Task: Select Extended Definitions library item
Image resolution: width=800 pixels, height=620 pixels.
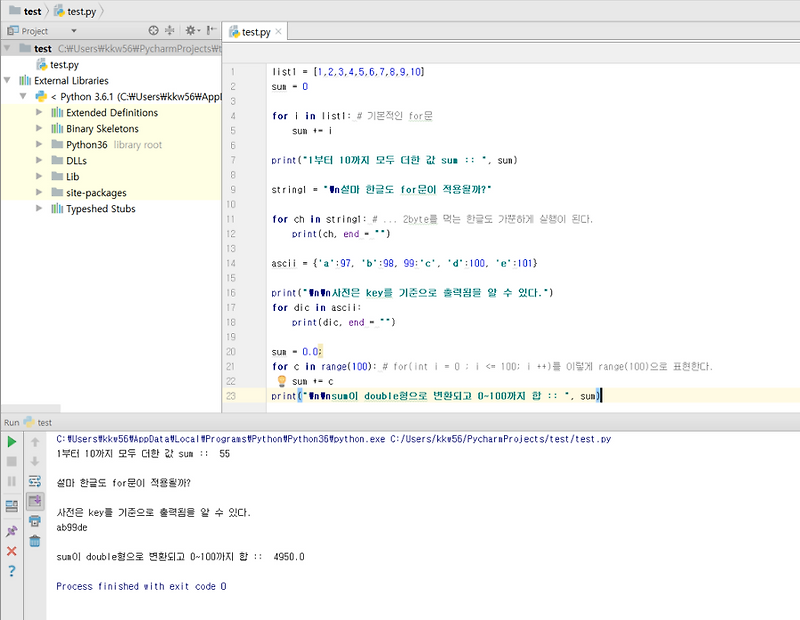Action: (105, 112)
